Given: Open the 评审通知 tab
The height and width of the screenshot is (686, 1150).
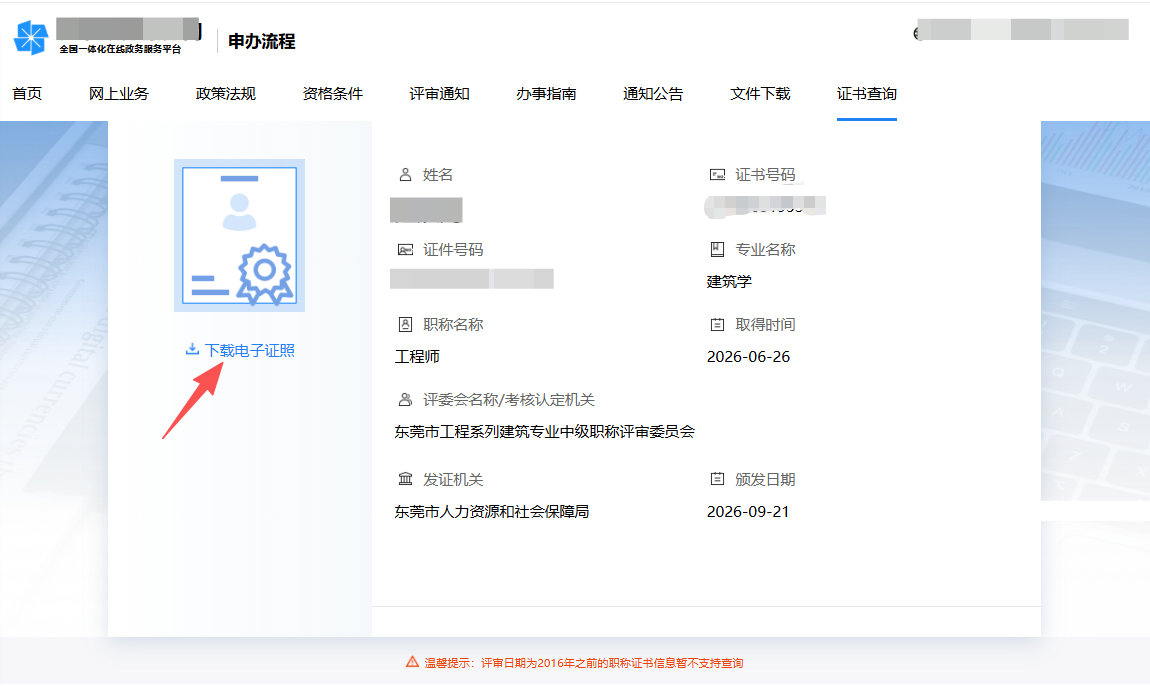Looking at the screenshot, I should 439,94.
